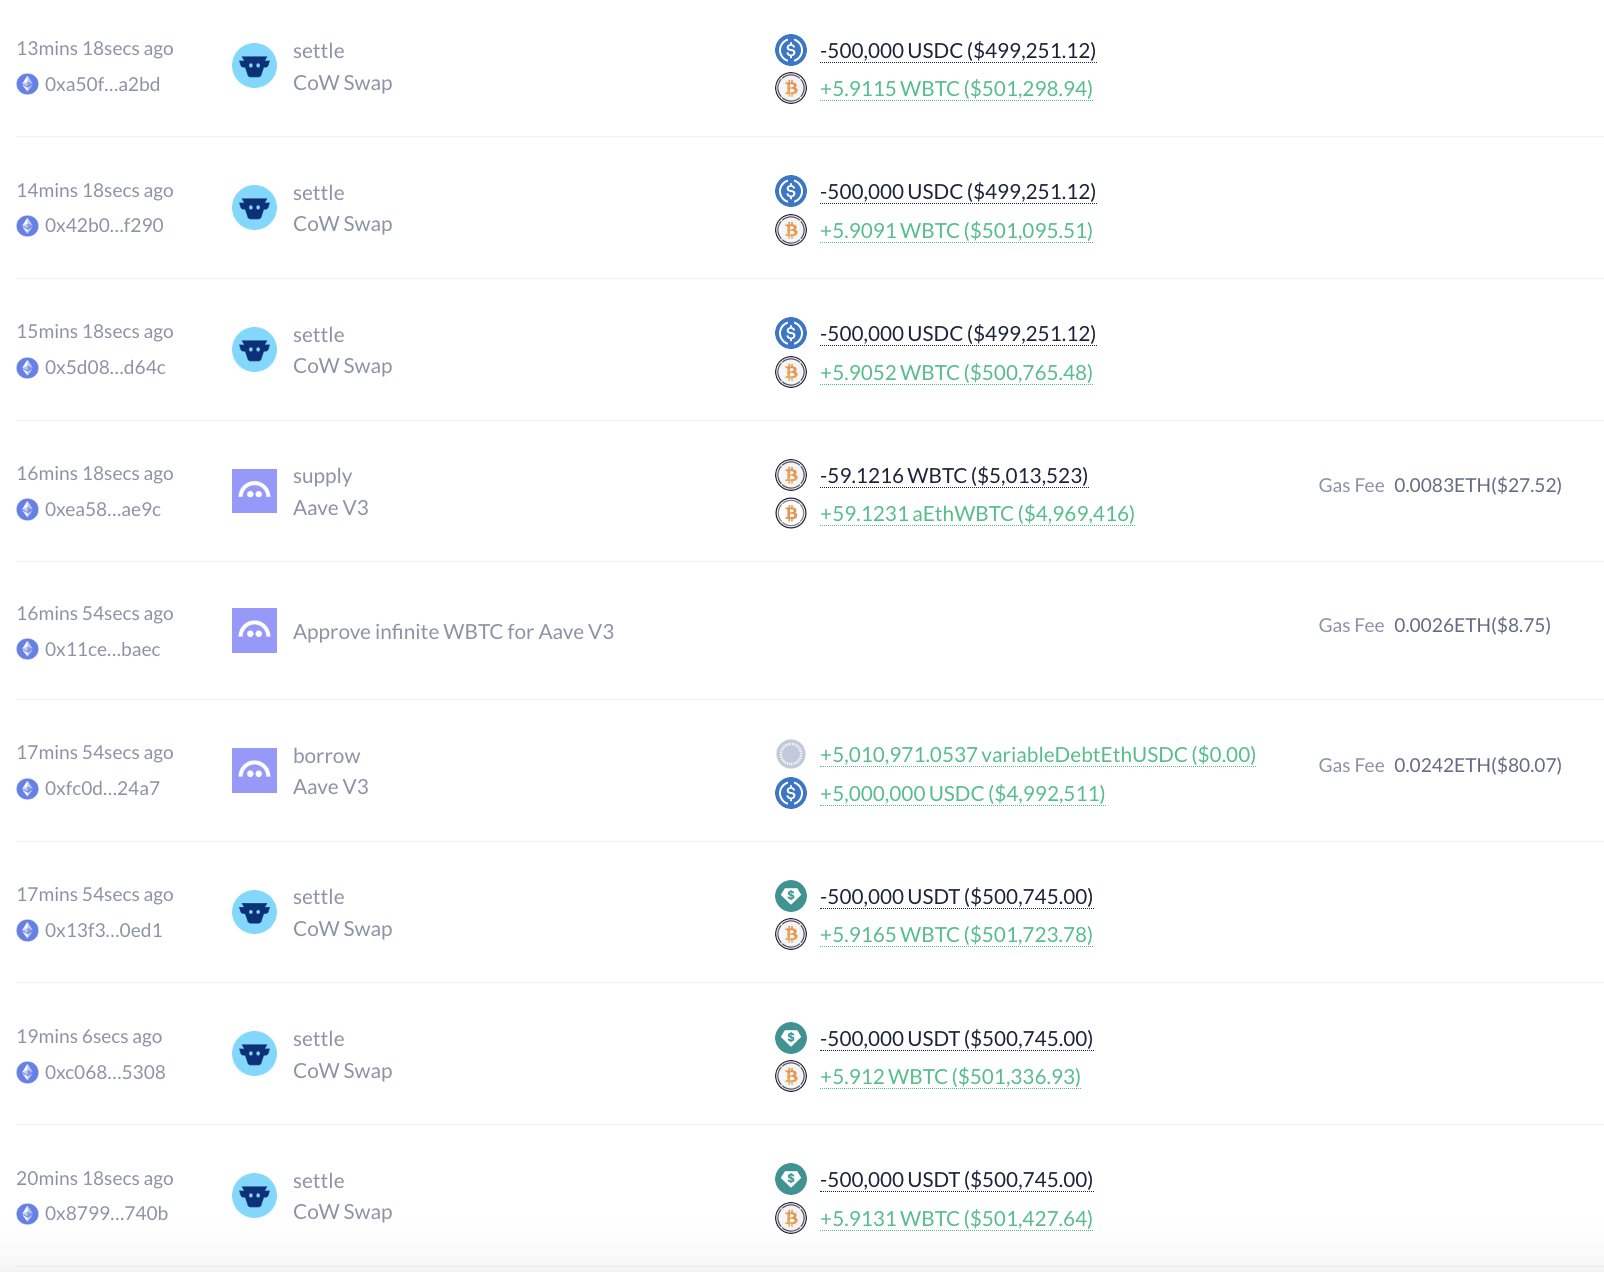The width and height of the screenshot is (1604, 1272).
Task: Open transaction hash 0x13f3...0ed1
Action: click(103, 930)
